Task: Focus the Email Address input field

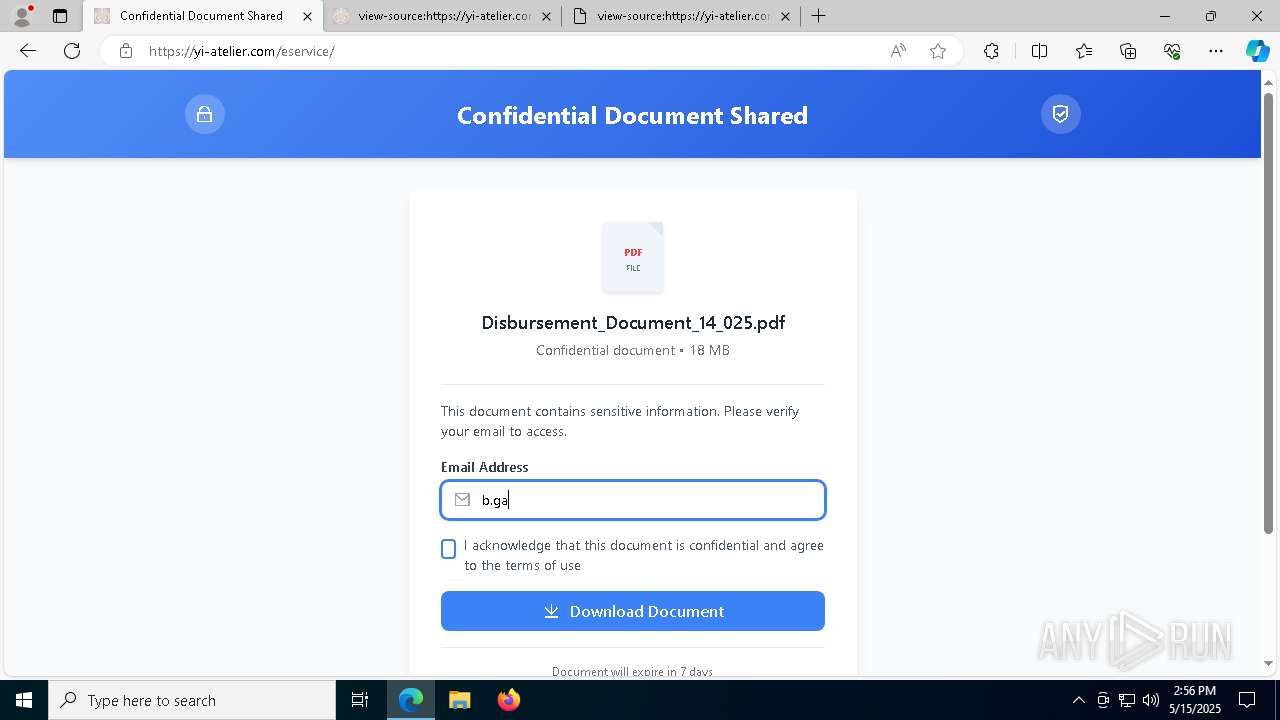Action: [633, 500]
